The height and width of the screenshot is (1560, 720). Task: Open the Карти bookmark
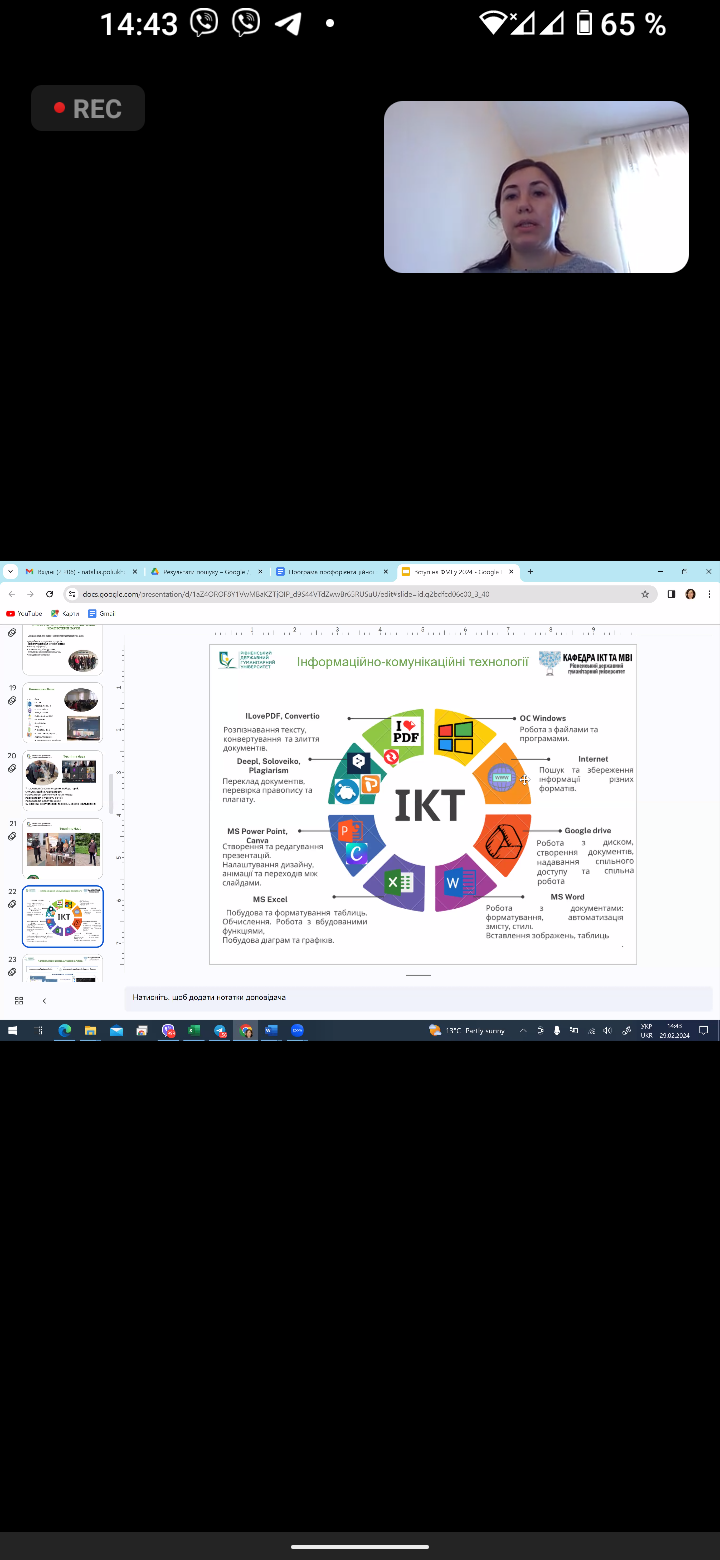click(65, 613)
